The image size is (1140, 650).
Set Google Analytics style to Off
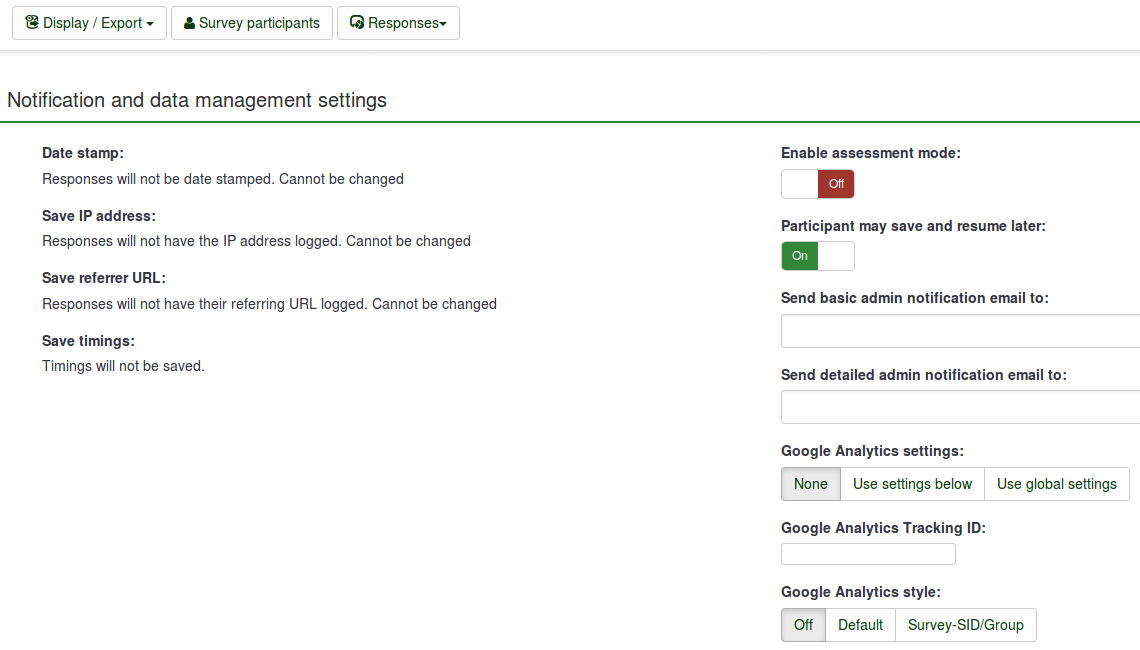[803, 625]
